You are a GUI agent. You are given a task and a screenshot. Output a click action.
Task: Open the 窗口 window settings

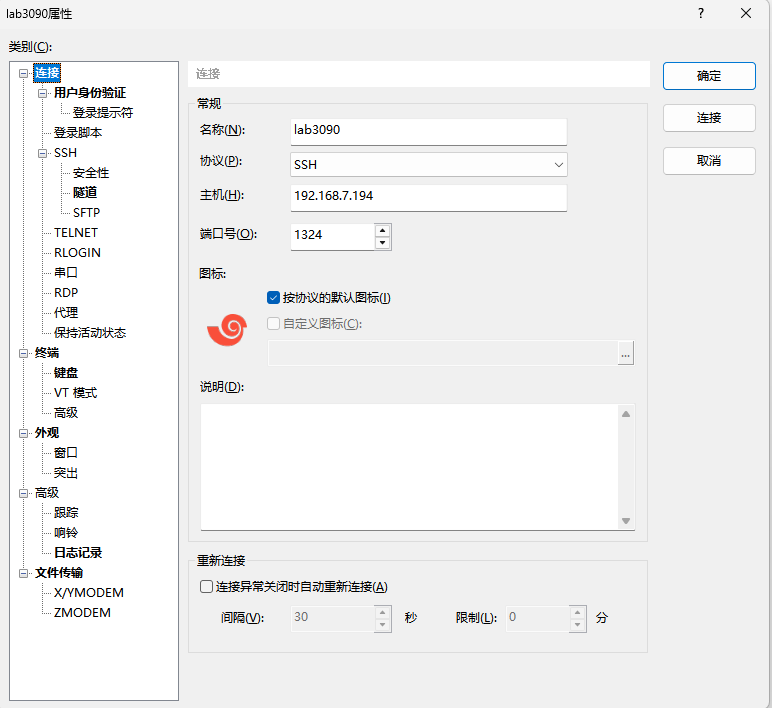click(65, 453)
